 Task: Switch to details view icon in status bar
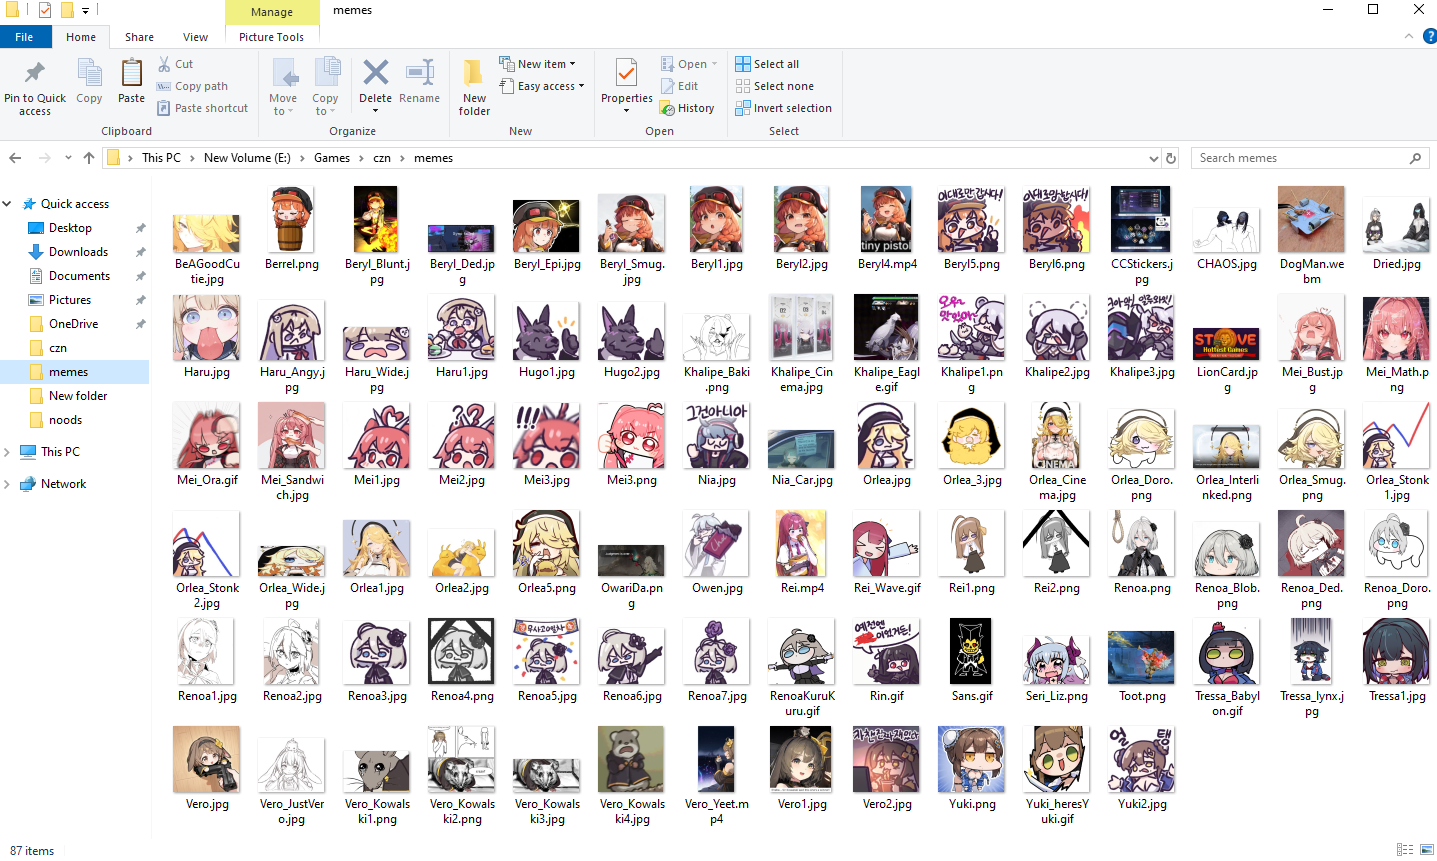click(x=1405, y=850)
